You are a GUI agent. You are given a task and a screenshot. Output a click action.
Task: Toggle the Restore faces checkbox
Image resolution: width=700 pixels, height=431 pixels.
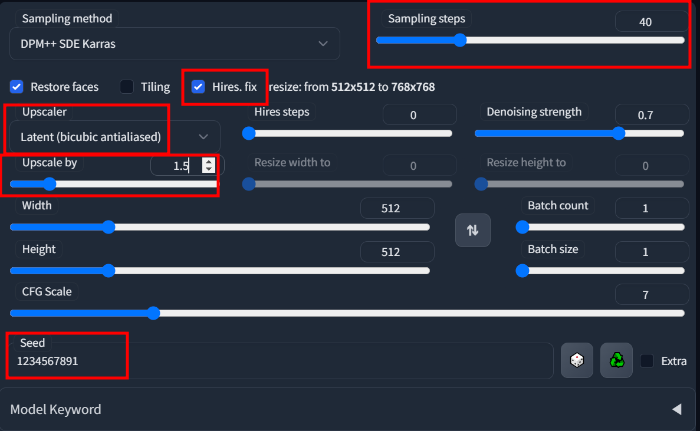[x=17, y=87]
